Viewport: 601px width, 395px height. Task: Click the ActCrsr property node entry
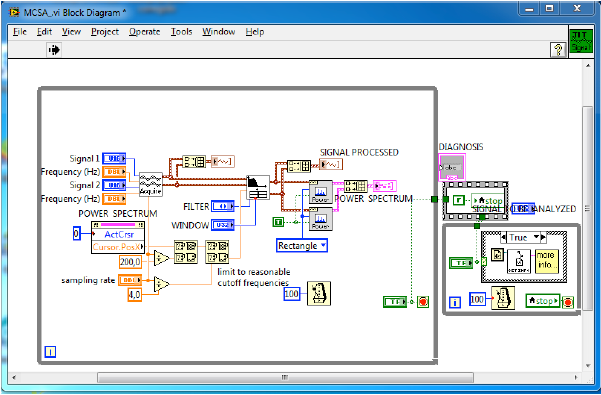[119, 234]
